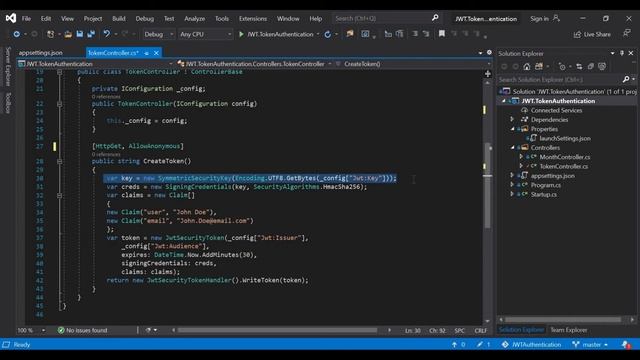The width and height of the screenshot is (640, 360).
Task: Expand the Dependencies node in Solution Explorer
Action: (512, 119)
